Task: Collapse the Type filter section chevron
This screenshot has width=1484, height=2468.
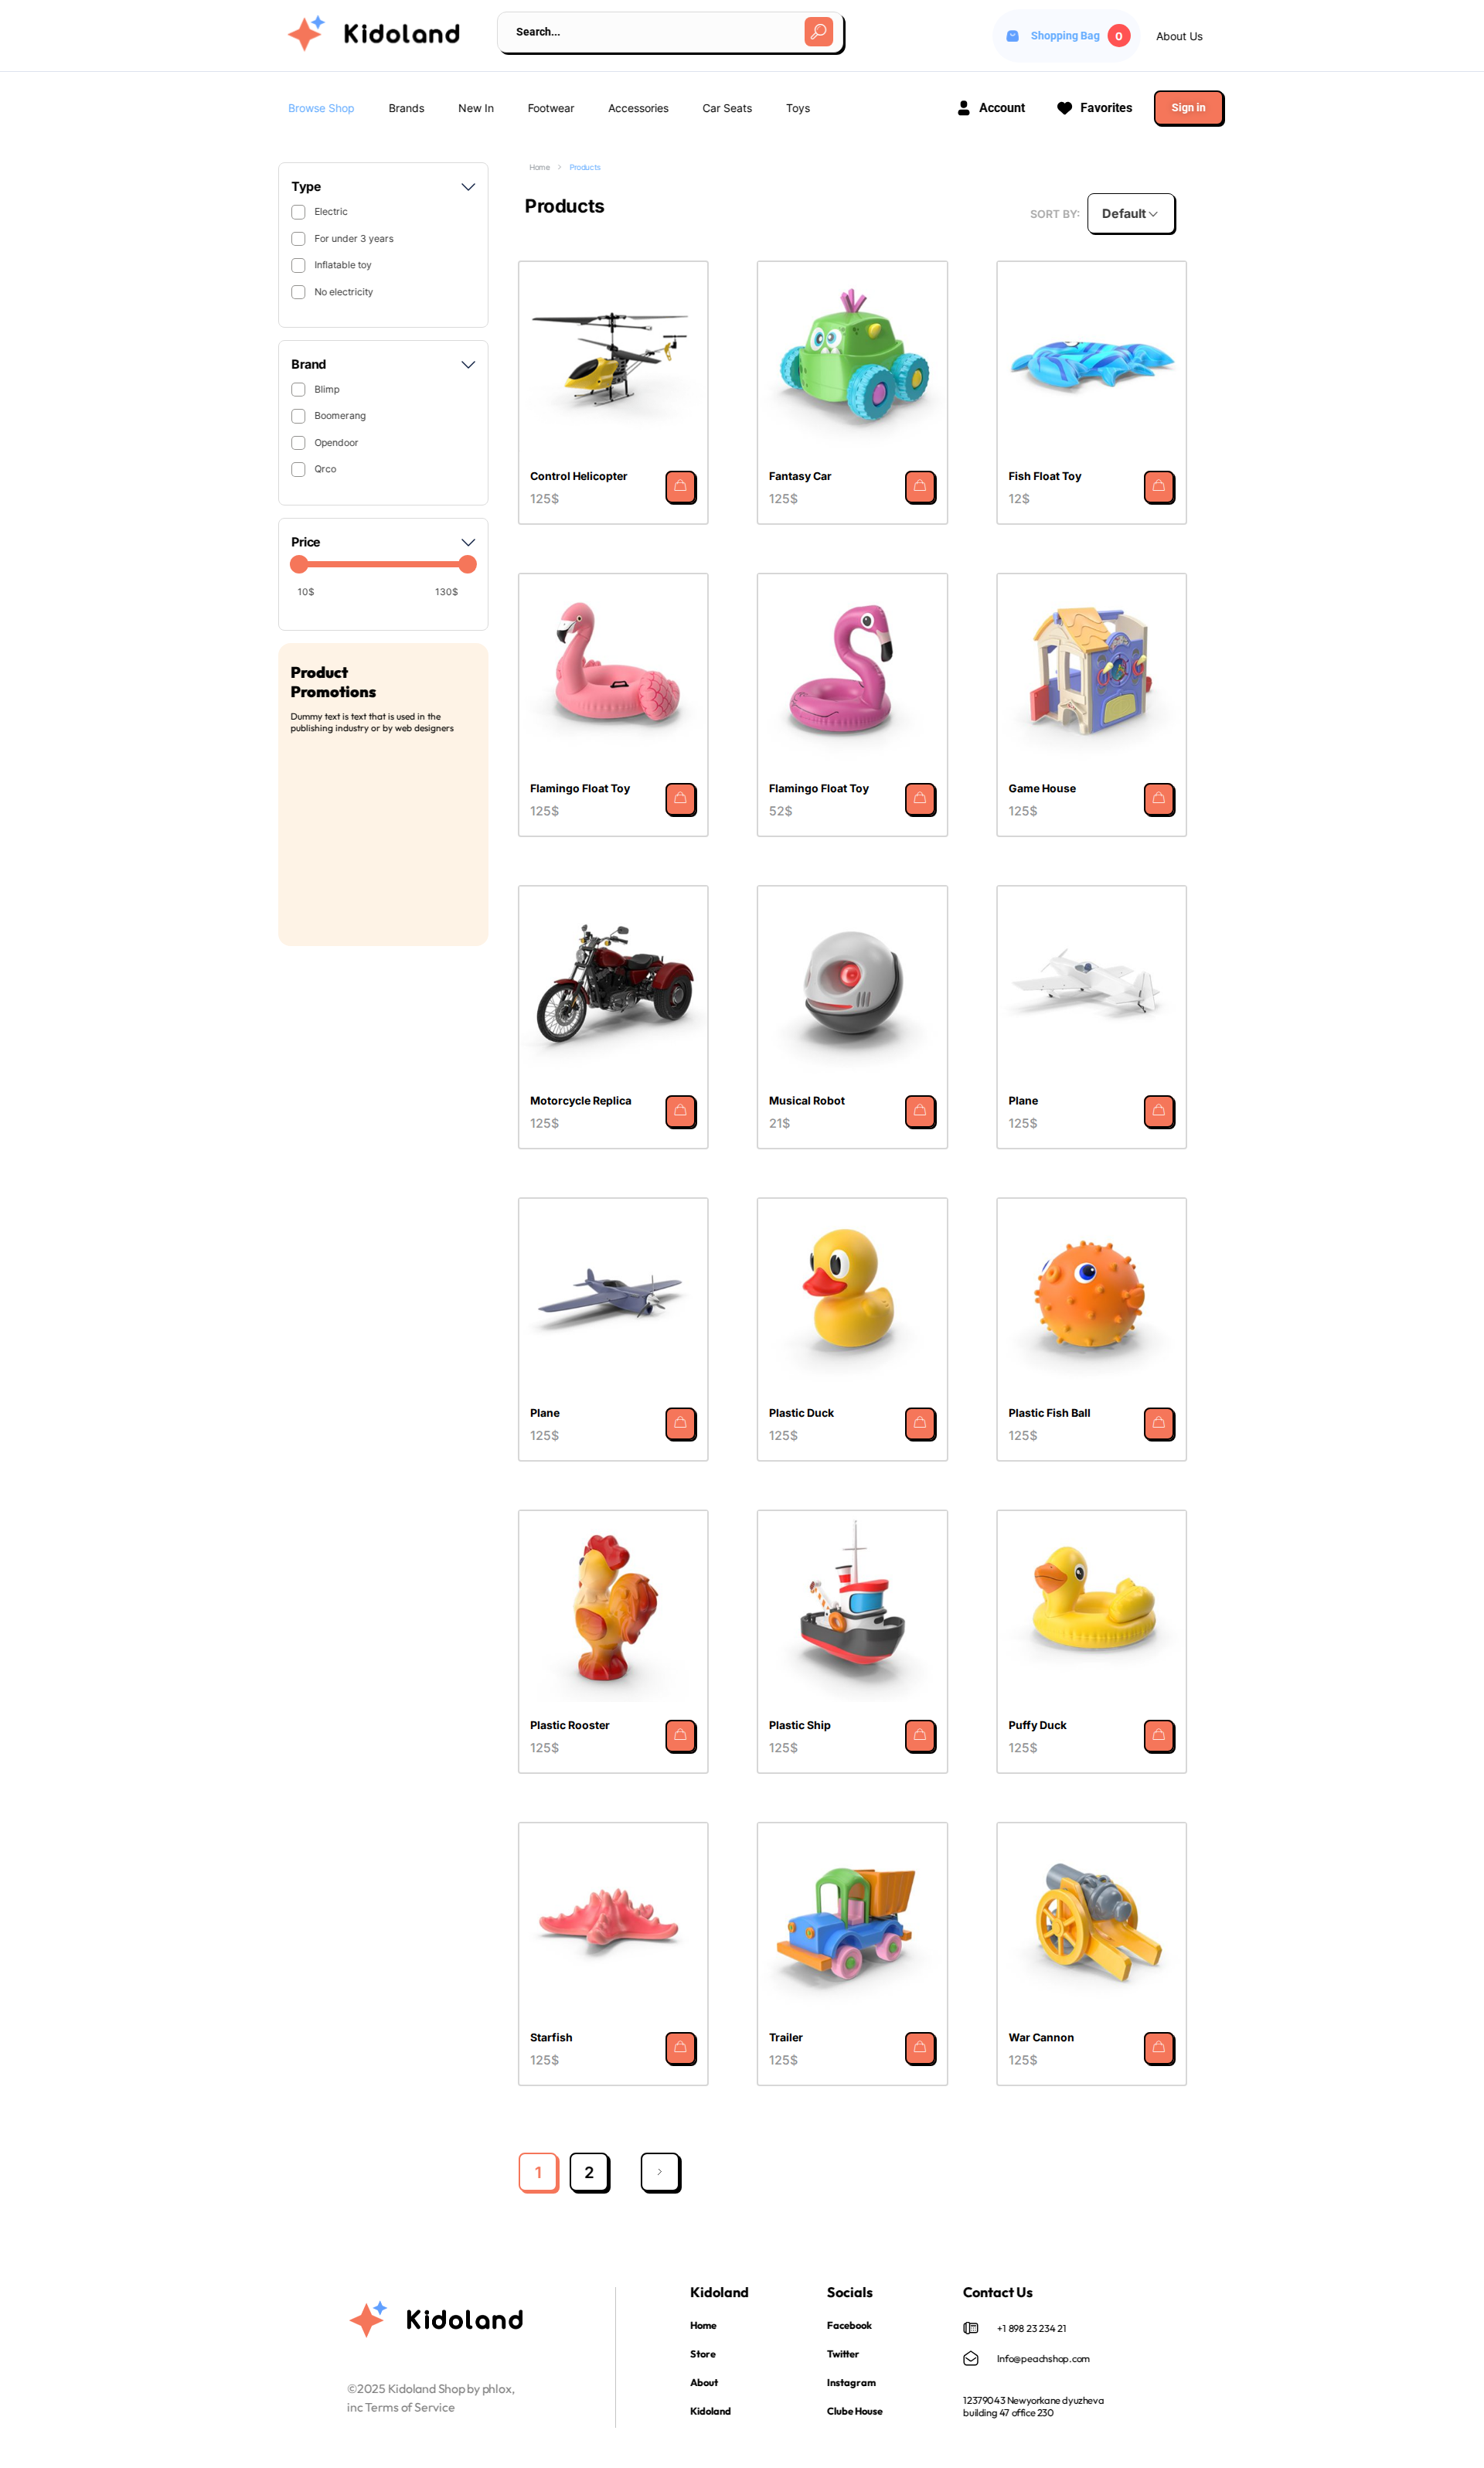Action: point(467,187)
